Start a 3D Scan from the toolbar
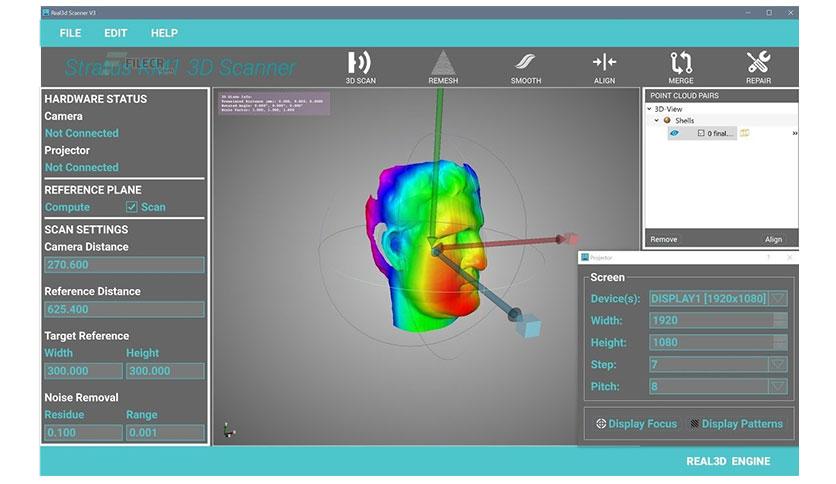 tap(360, 68)
